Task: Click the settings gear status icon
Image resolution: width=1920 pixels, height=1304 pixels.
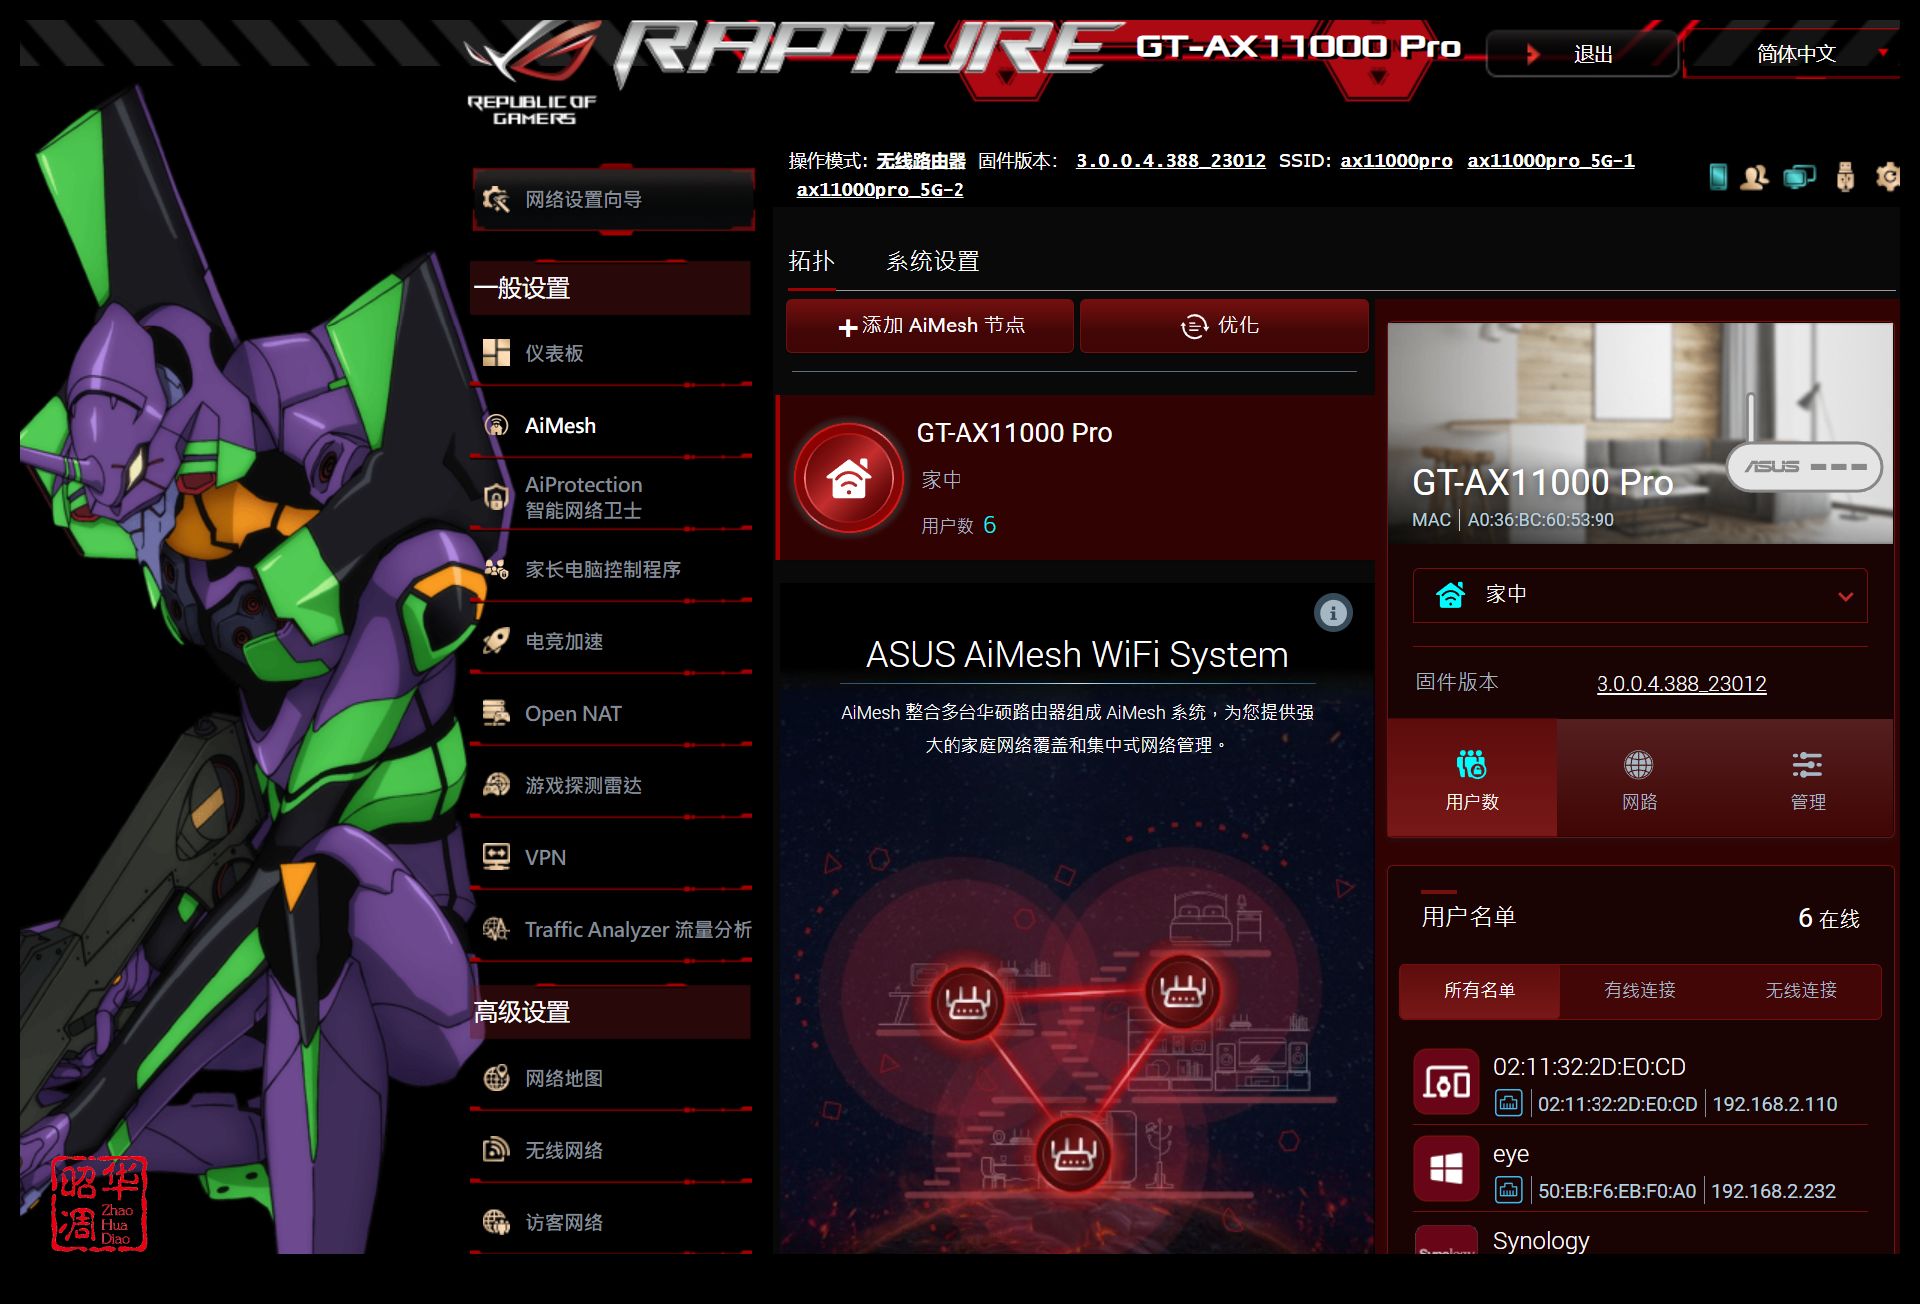Action: tap(1887, 177)
